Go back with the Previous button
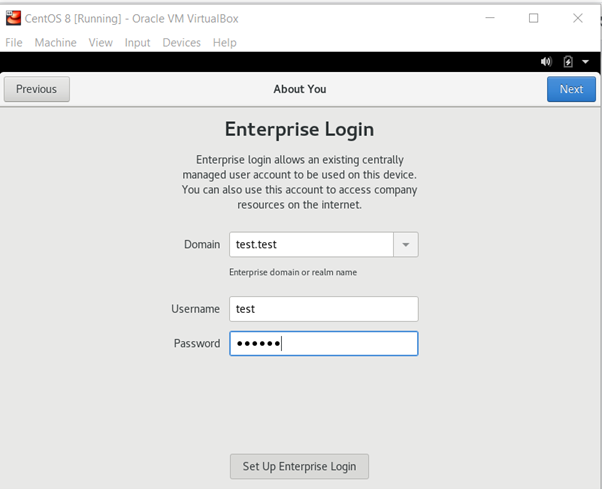This screenshot has height=489, width=602. click(x=37, y=89)
